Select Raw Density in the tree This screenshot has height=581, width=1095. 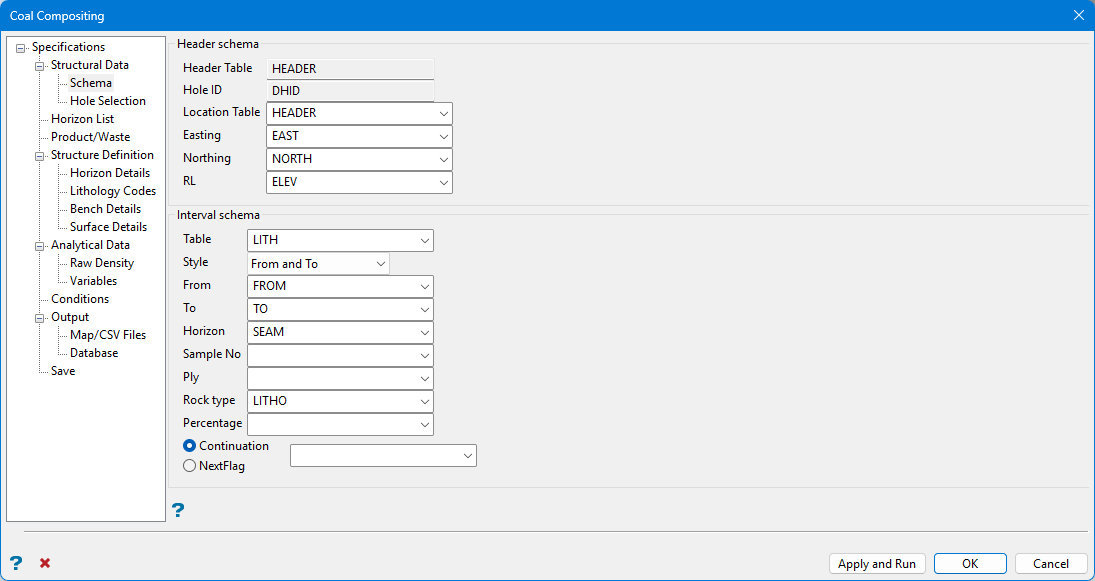tap(102, 263)
